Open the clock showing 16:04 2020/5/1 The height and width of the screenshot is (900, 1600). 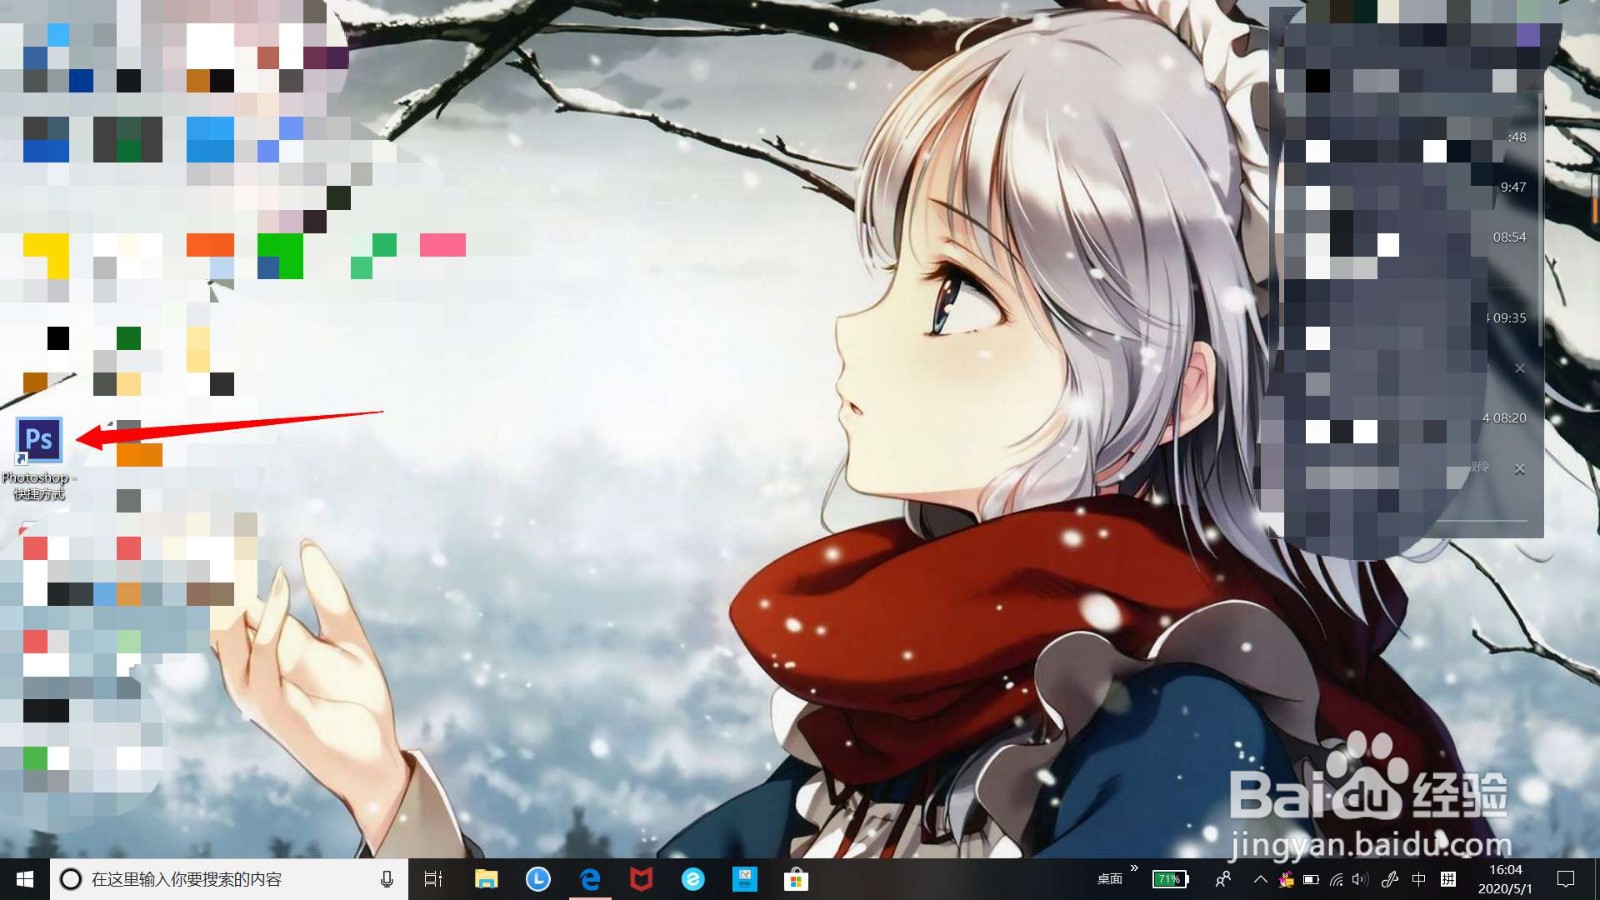pyautogui.click(x=1505, y=879)
